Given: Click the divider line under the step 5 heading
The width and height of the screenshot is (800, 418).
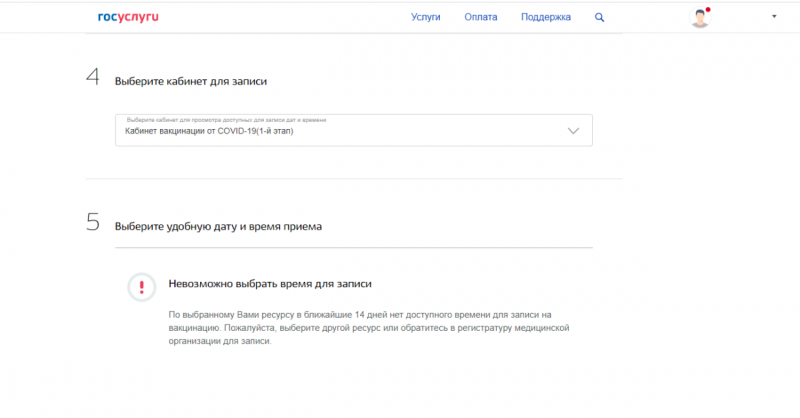Looking at the screenshot, I should pos(353,247).
